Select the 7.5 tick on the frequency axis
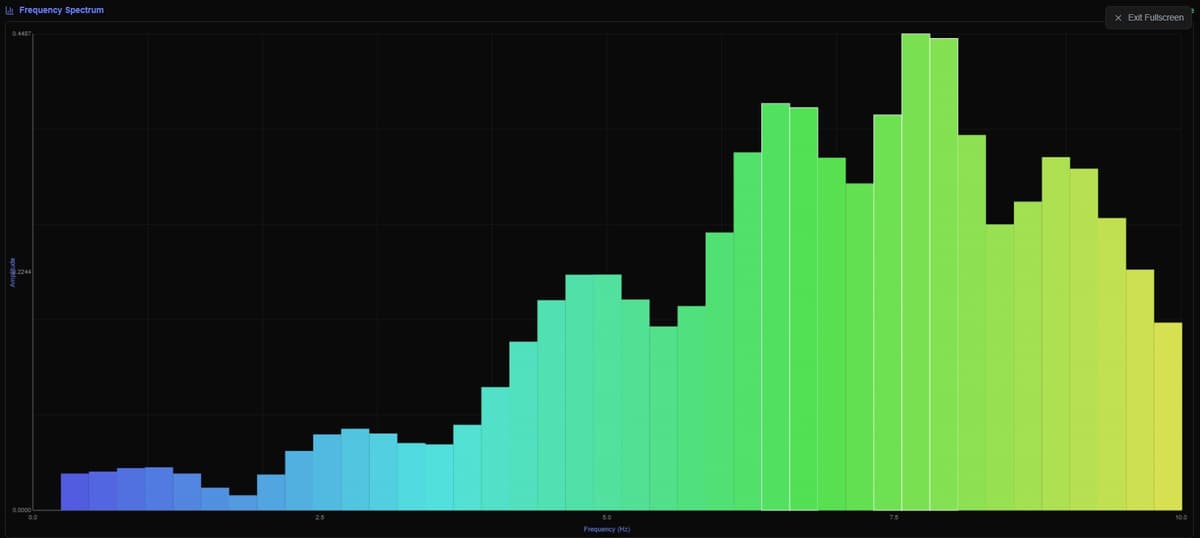Image resolution: width=1200 pixels, height=538 pixels. point(894,517)
